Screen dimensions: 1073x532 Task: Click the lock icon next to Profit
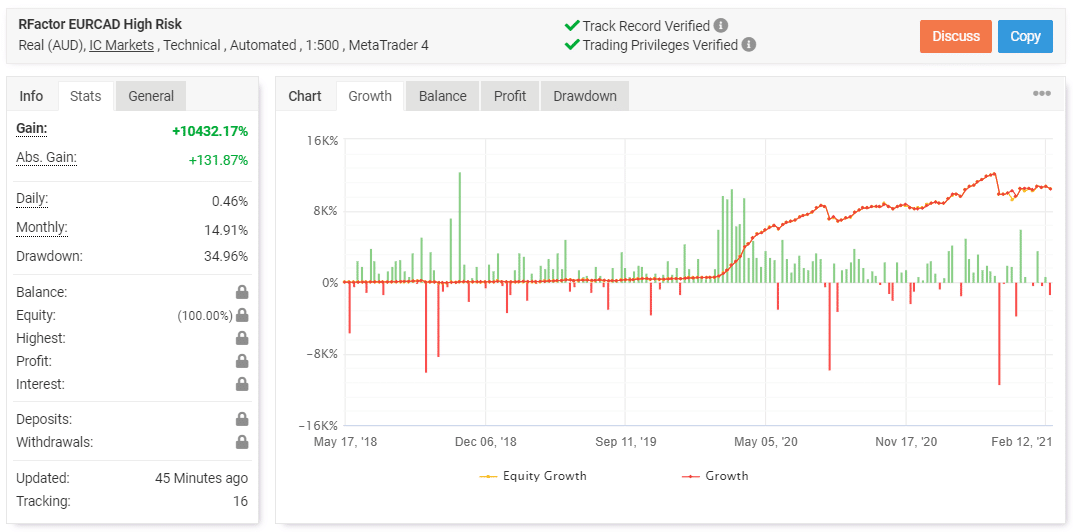tap(241, 362)
